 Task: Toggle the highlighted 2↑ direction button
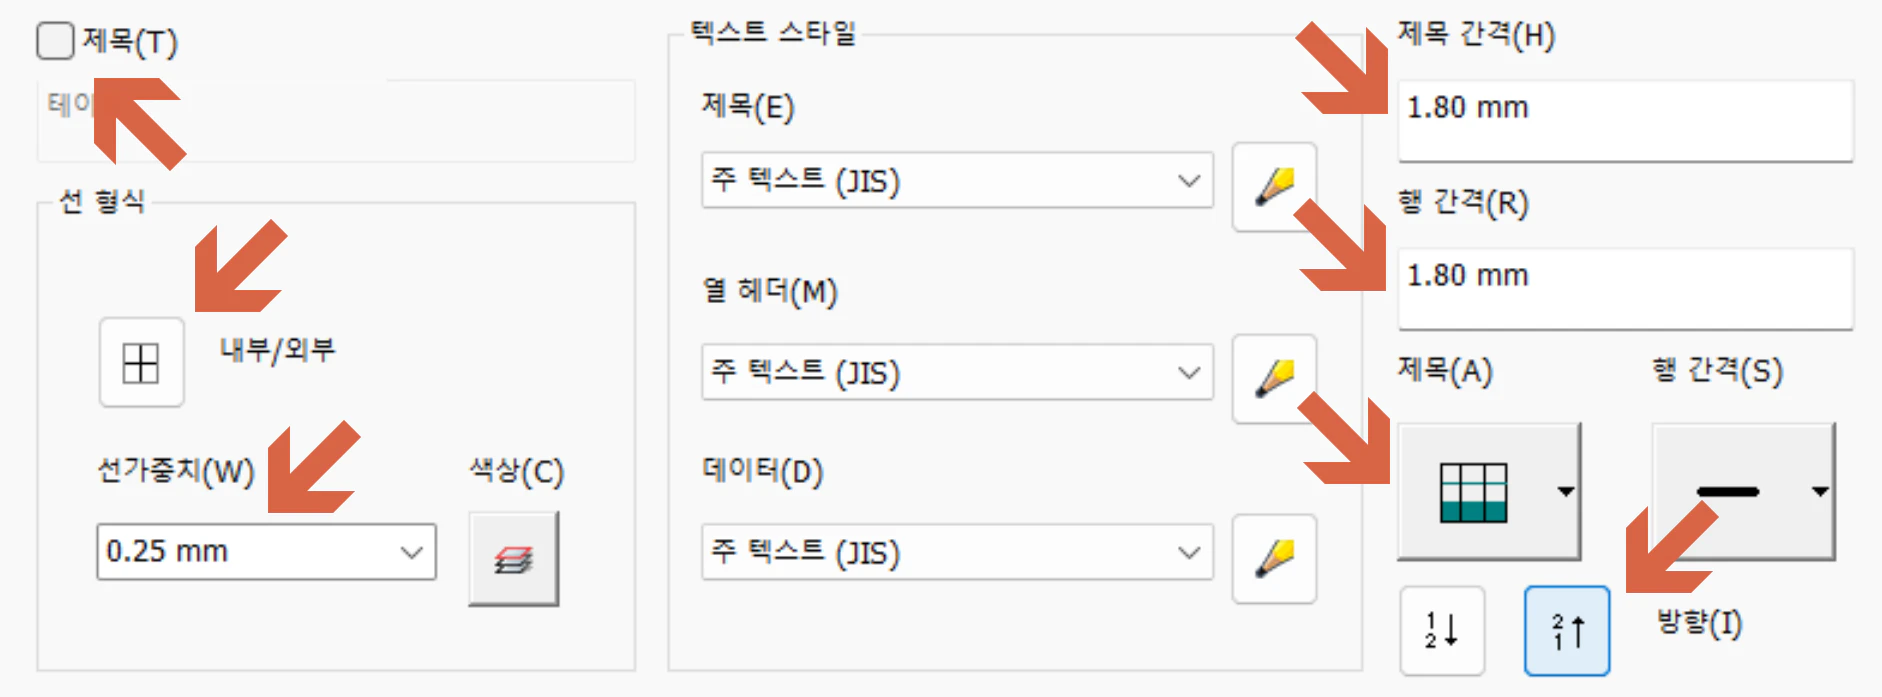click(x=1566, y=629)
